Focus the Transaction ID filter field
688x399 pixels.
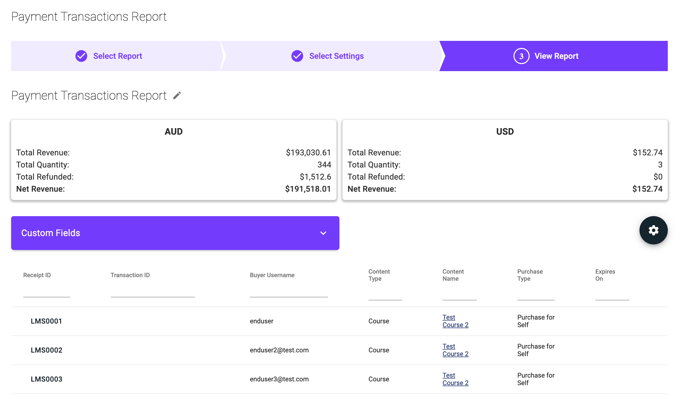click(153, 291)
